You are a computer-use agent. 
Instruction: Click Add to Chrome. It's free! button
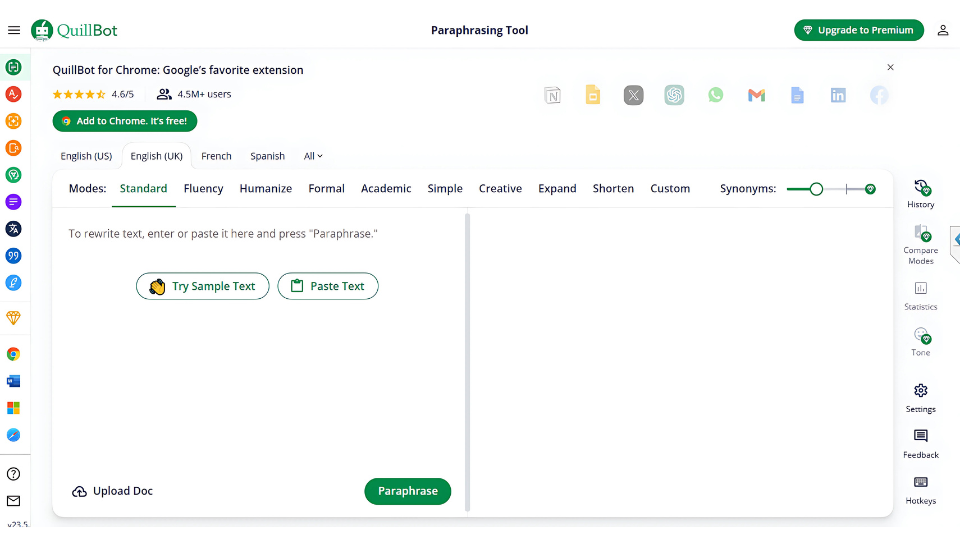[x=125, y=121]
